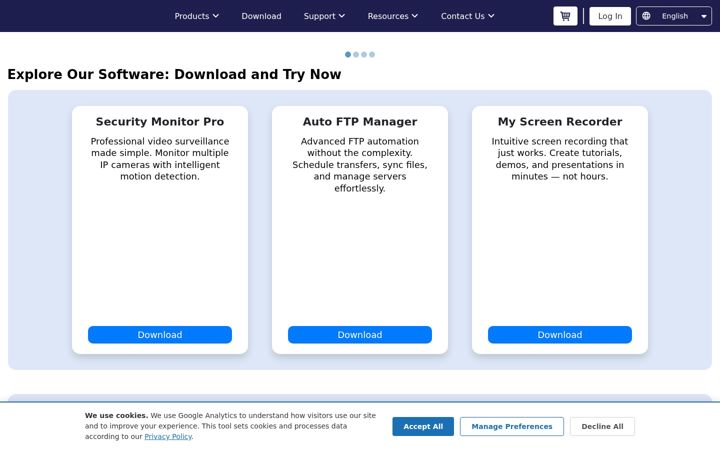
Task: Decline All cookies
Action: tap(602, 427)
